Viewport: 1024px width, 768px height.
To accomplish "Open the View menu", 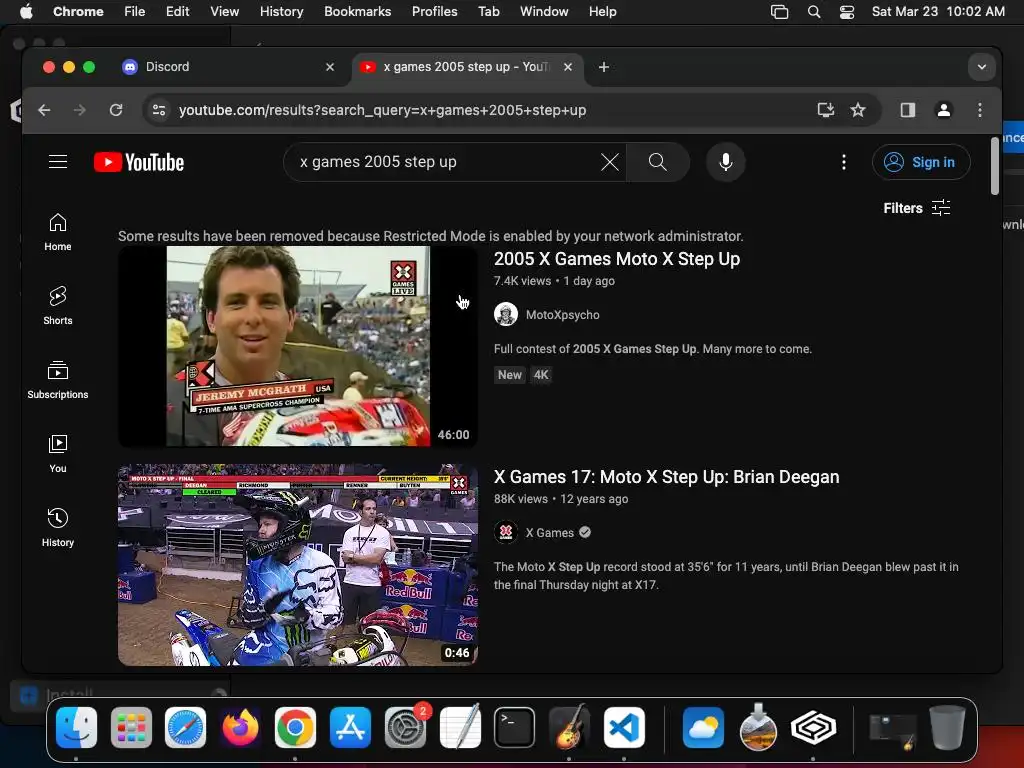I will (225, 12).
